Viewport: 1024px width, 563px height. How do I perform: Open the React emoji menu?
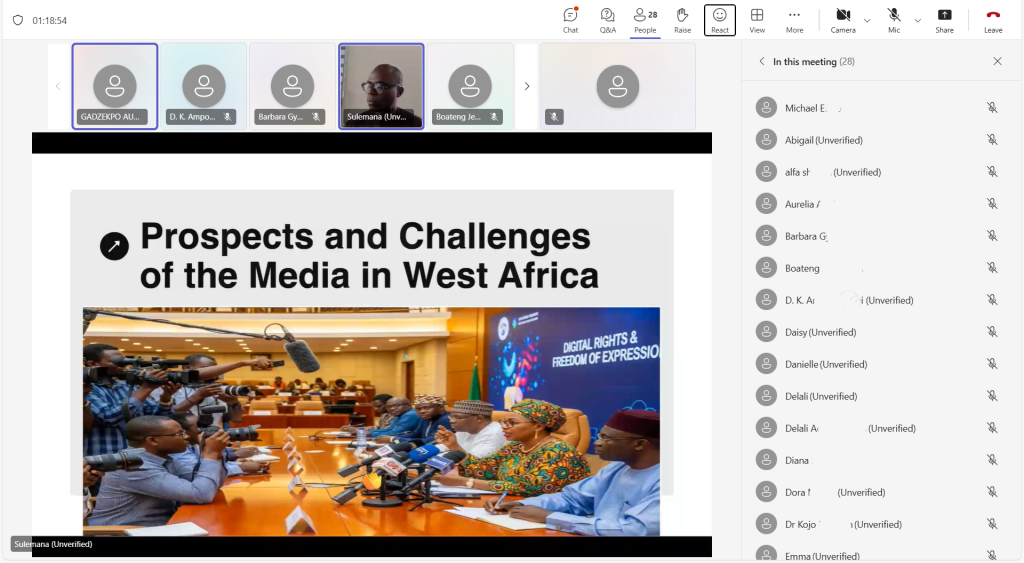[720, 19]
